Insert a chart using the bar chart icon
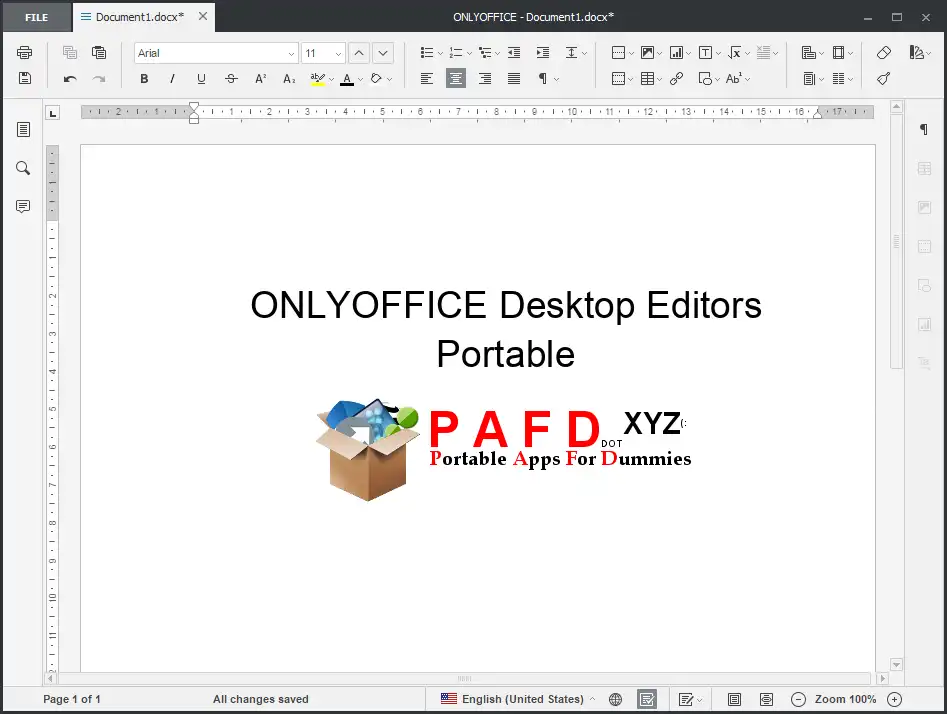The width and height of the screenshot is (947, 714). pos(676,53)
